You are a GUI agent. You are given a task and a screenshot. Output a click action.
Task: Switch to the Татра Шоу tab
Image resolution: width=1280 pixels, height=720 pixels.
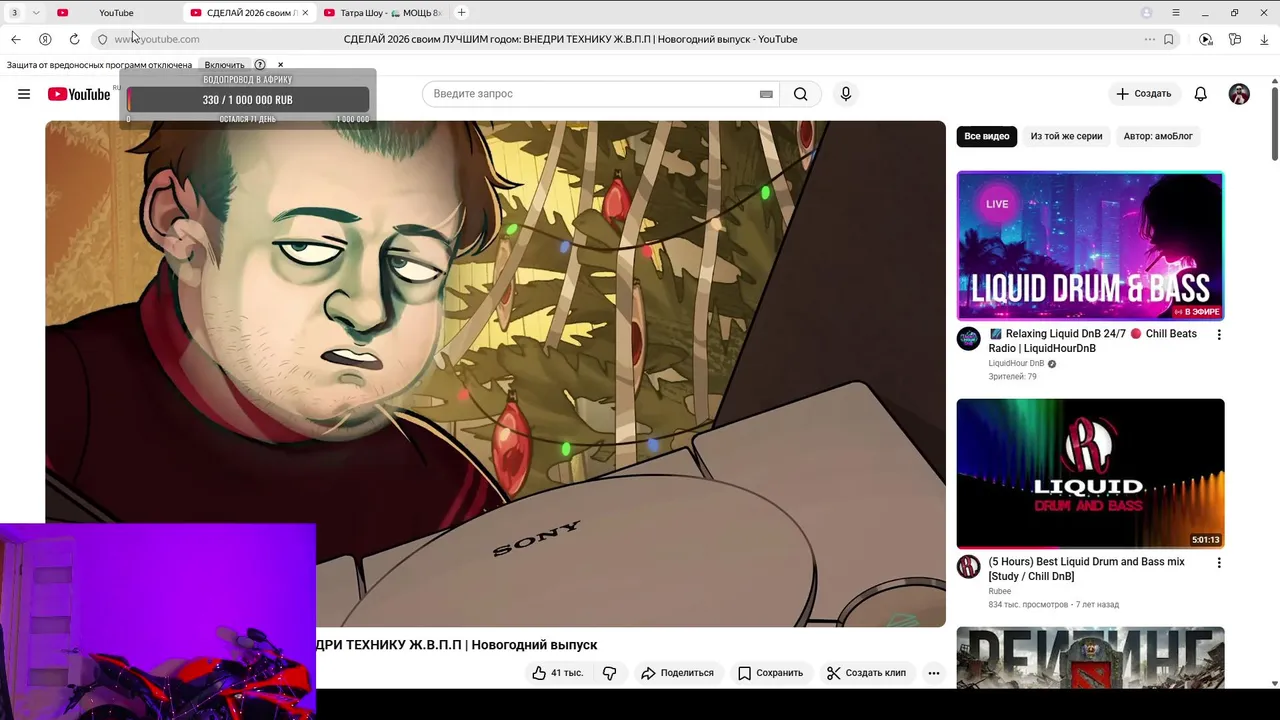383,13
